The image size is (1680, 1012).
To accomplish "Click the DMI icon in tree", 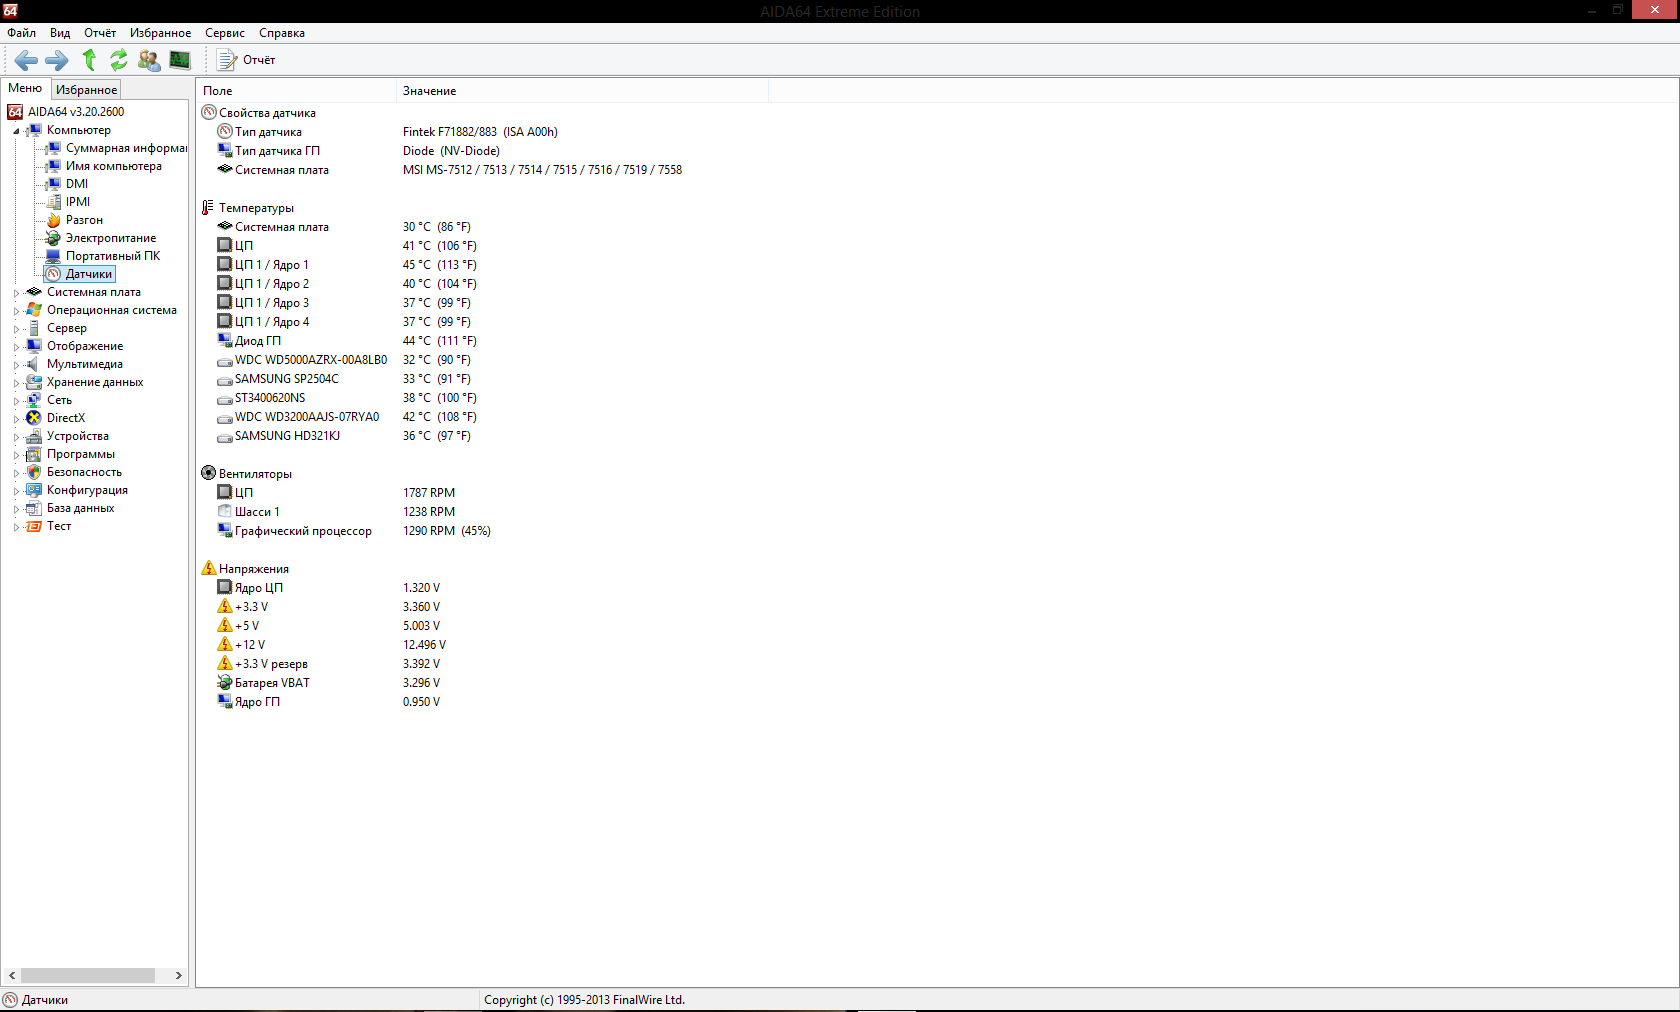I will pos(54,184).
